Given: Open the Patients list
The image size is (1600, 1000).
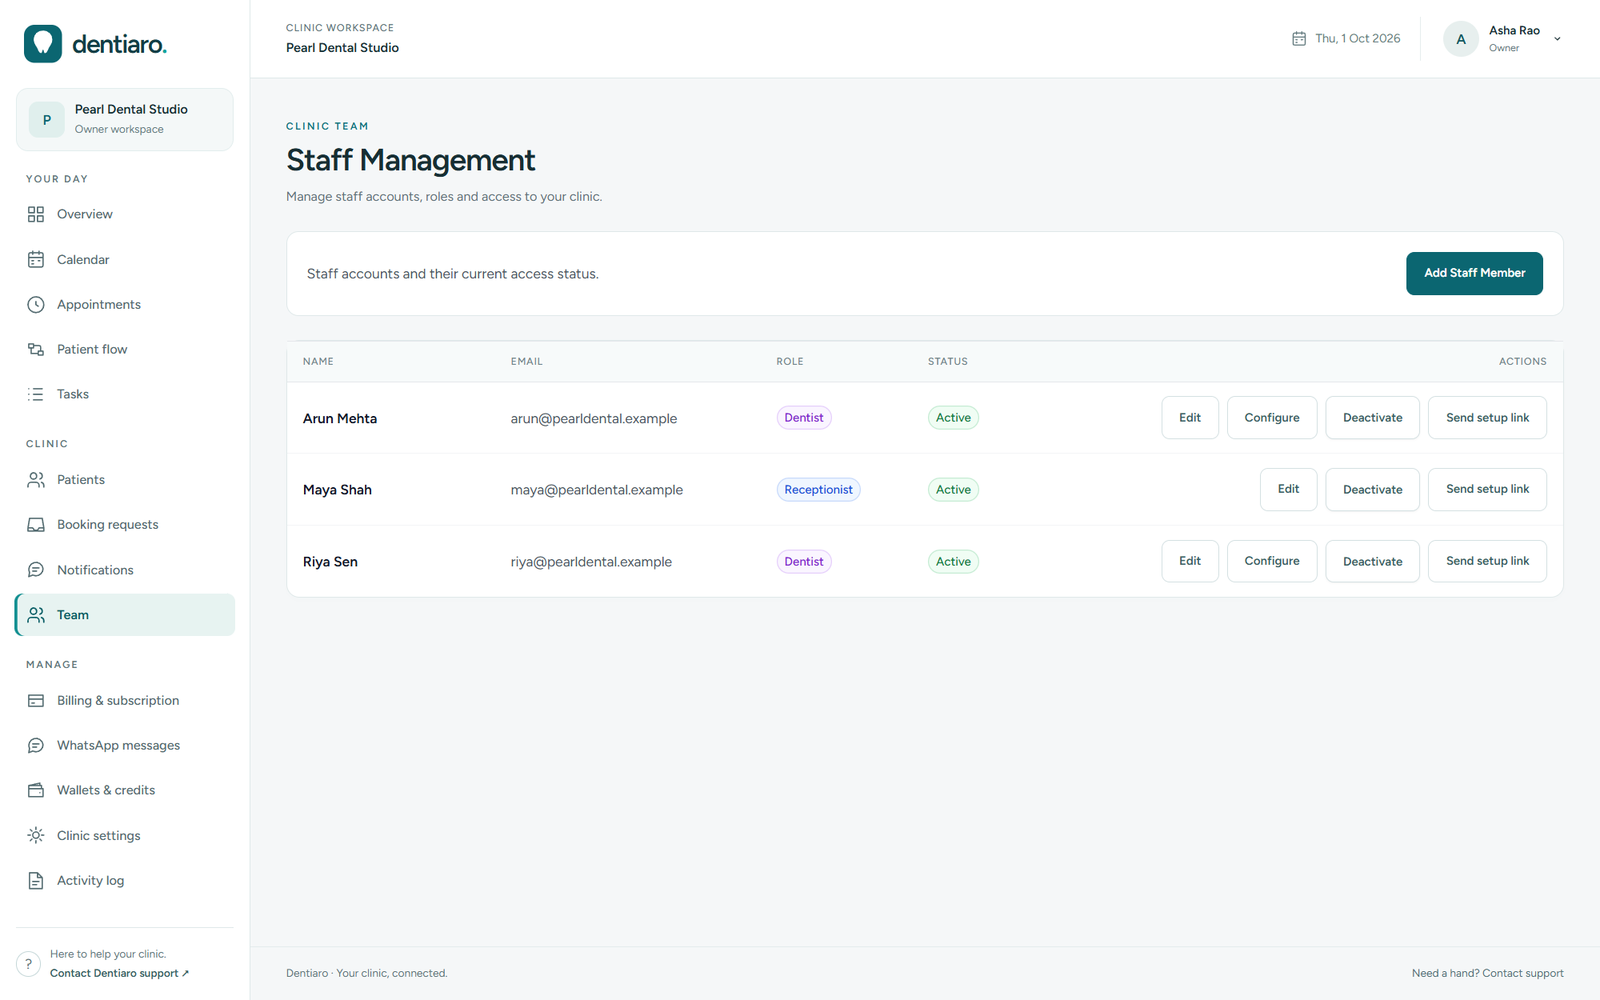Looking at the screenshot, I should coord(125,480).
